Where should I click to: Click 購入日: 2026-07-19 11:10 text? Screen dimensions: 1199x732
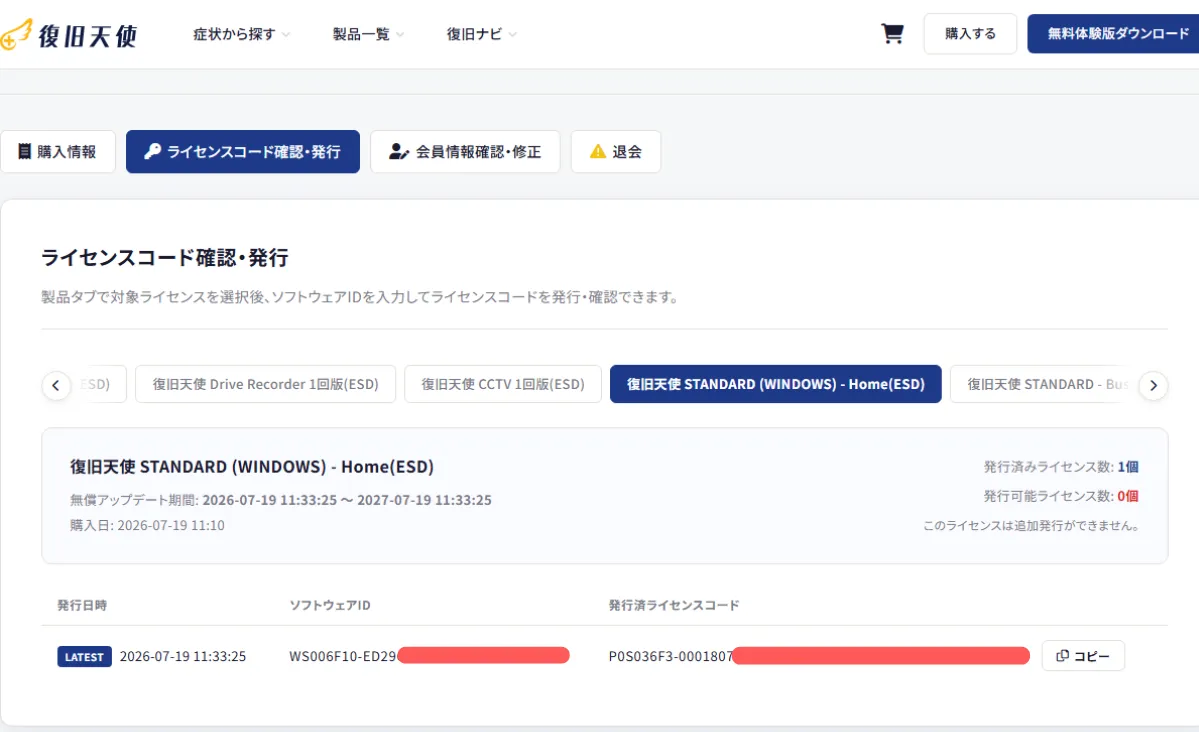pyautogui.click(x=148, y=525)
